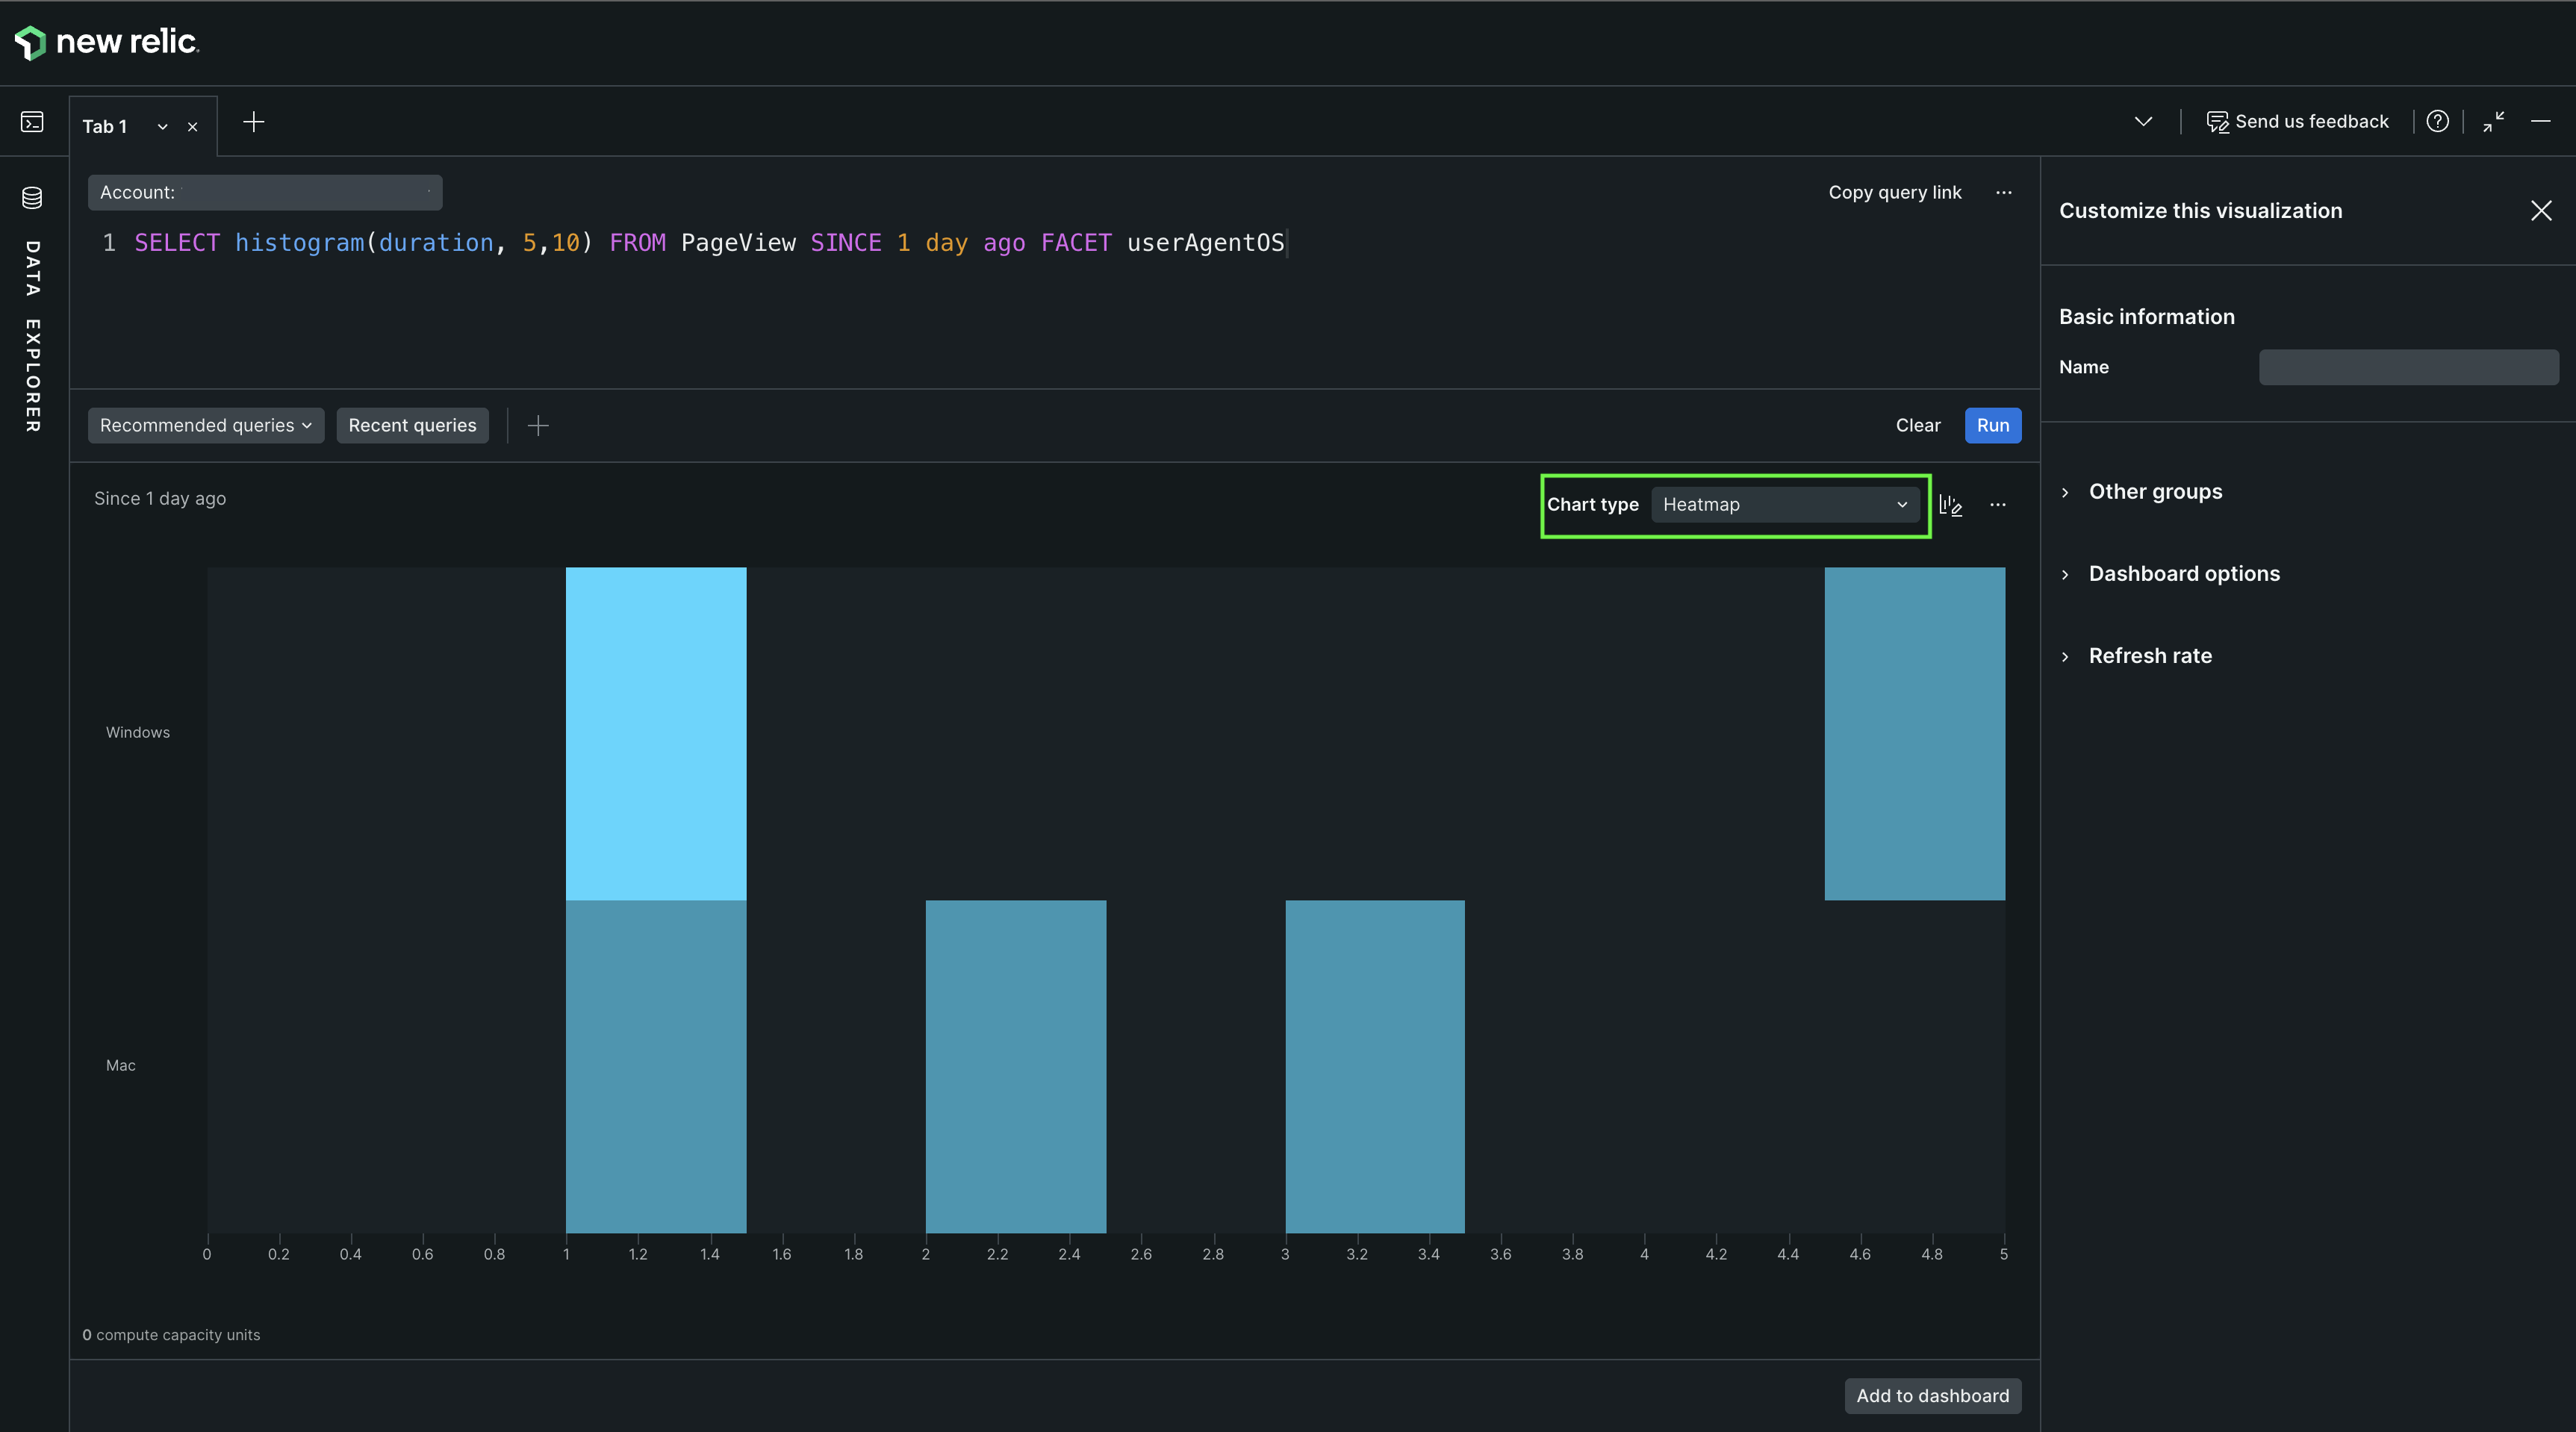The width and height of the screenshot is (2576, 1432).
Task: Open the Tab 1 options chevron
Action: pos(162,127)
